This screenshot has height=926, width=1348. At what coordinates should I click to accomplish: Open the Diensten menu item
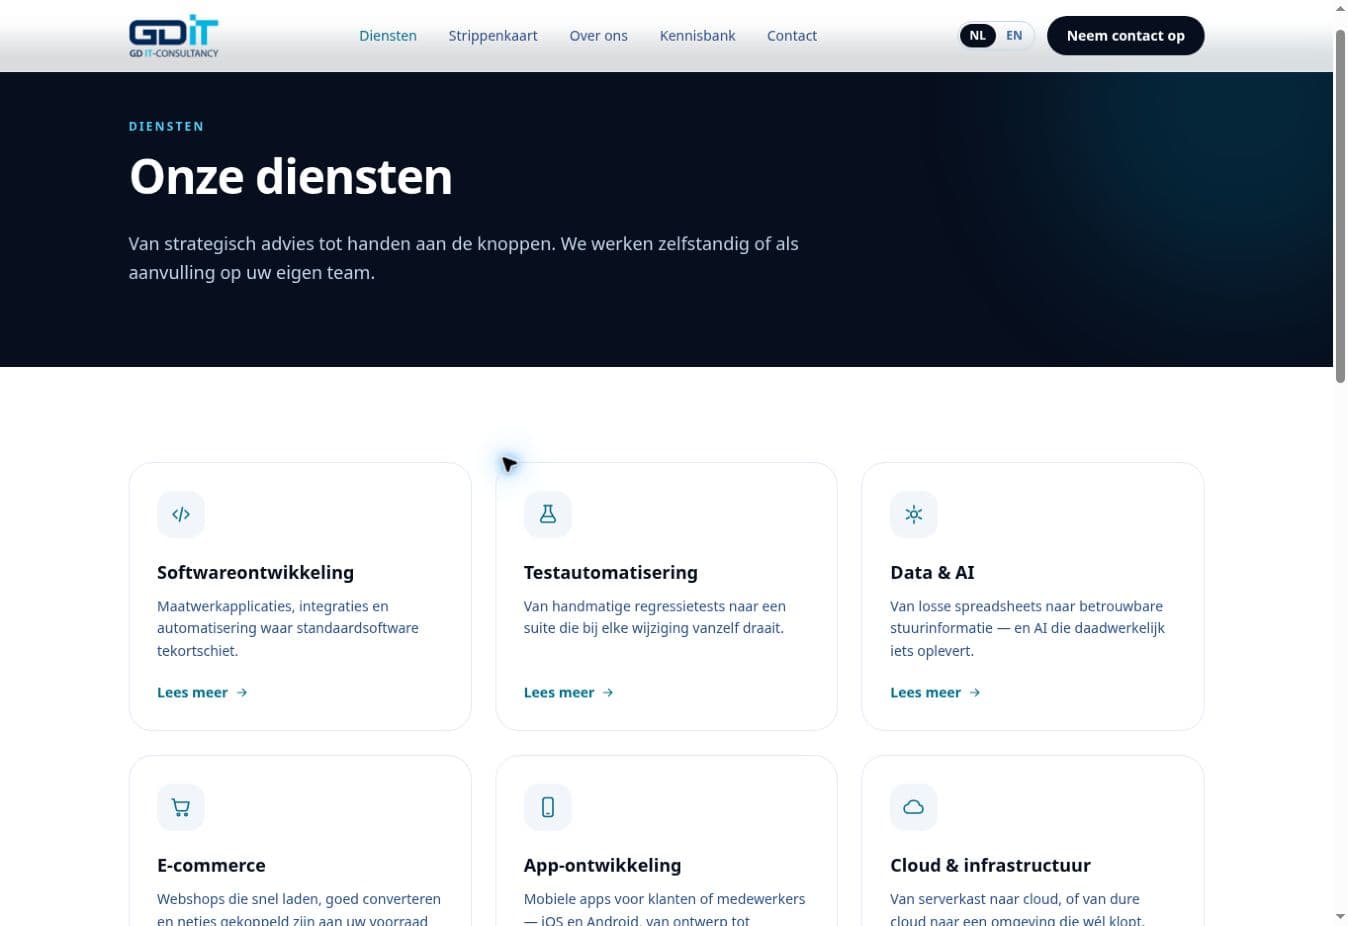pos(388,36)
